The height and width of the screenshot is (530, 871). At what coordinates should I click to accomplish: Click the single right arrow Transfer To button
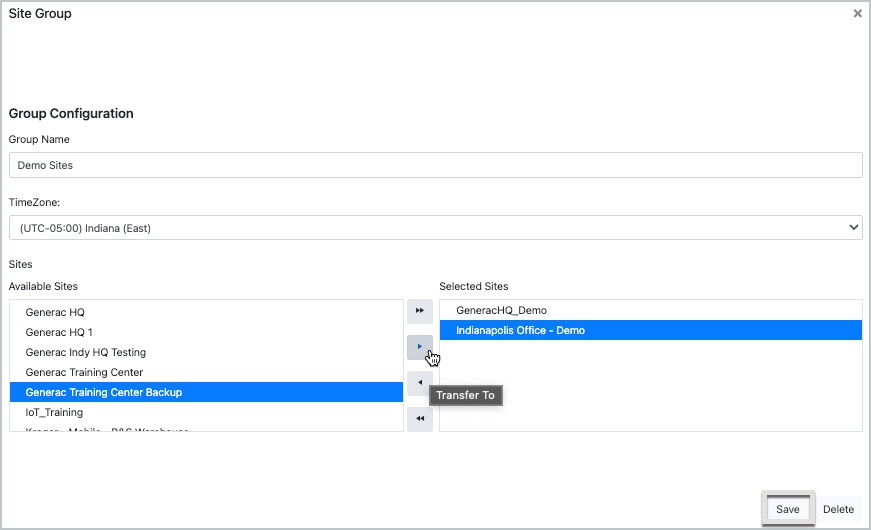click(420, 347)
